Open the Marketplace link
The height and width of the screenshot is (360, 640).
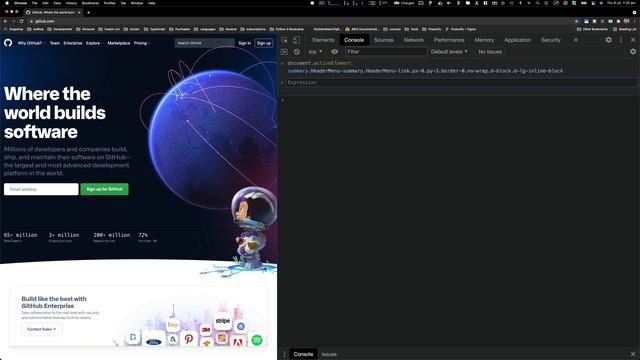tap(119, 43)
